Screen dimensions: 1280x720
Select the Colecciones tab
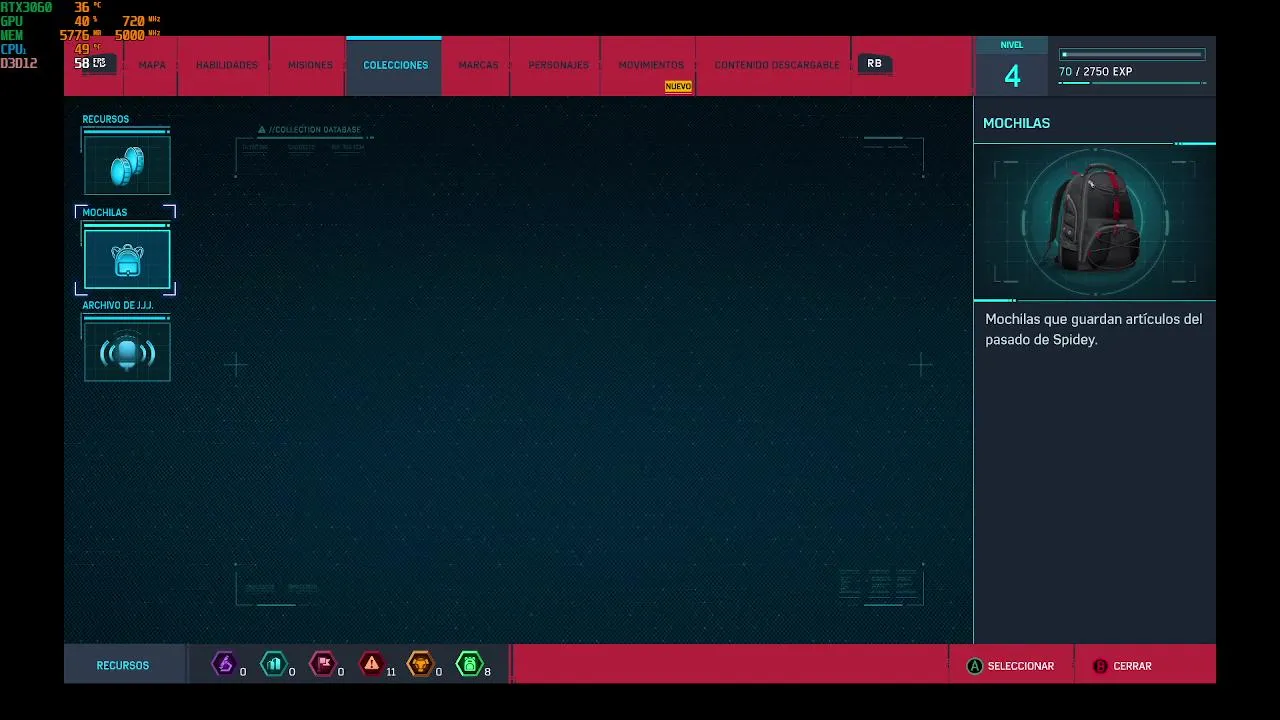395,65
